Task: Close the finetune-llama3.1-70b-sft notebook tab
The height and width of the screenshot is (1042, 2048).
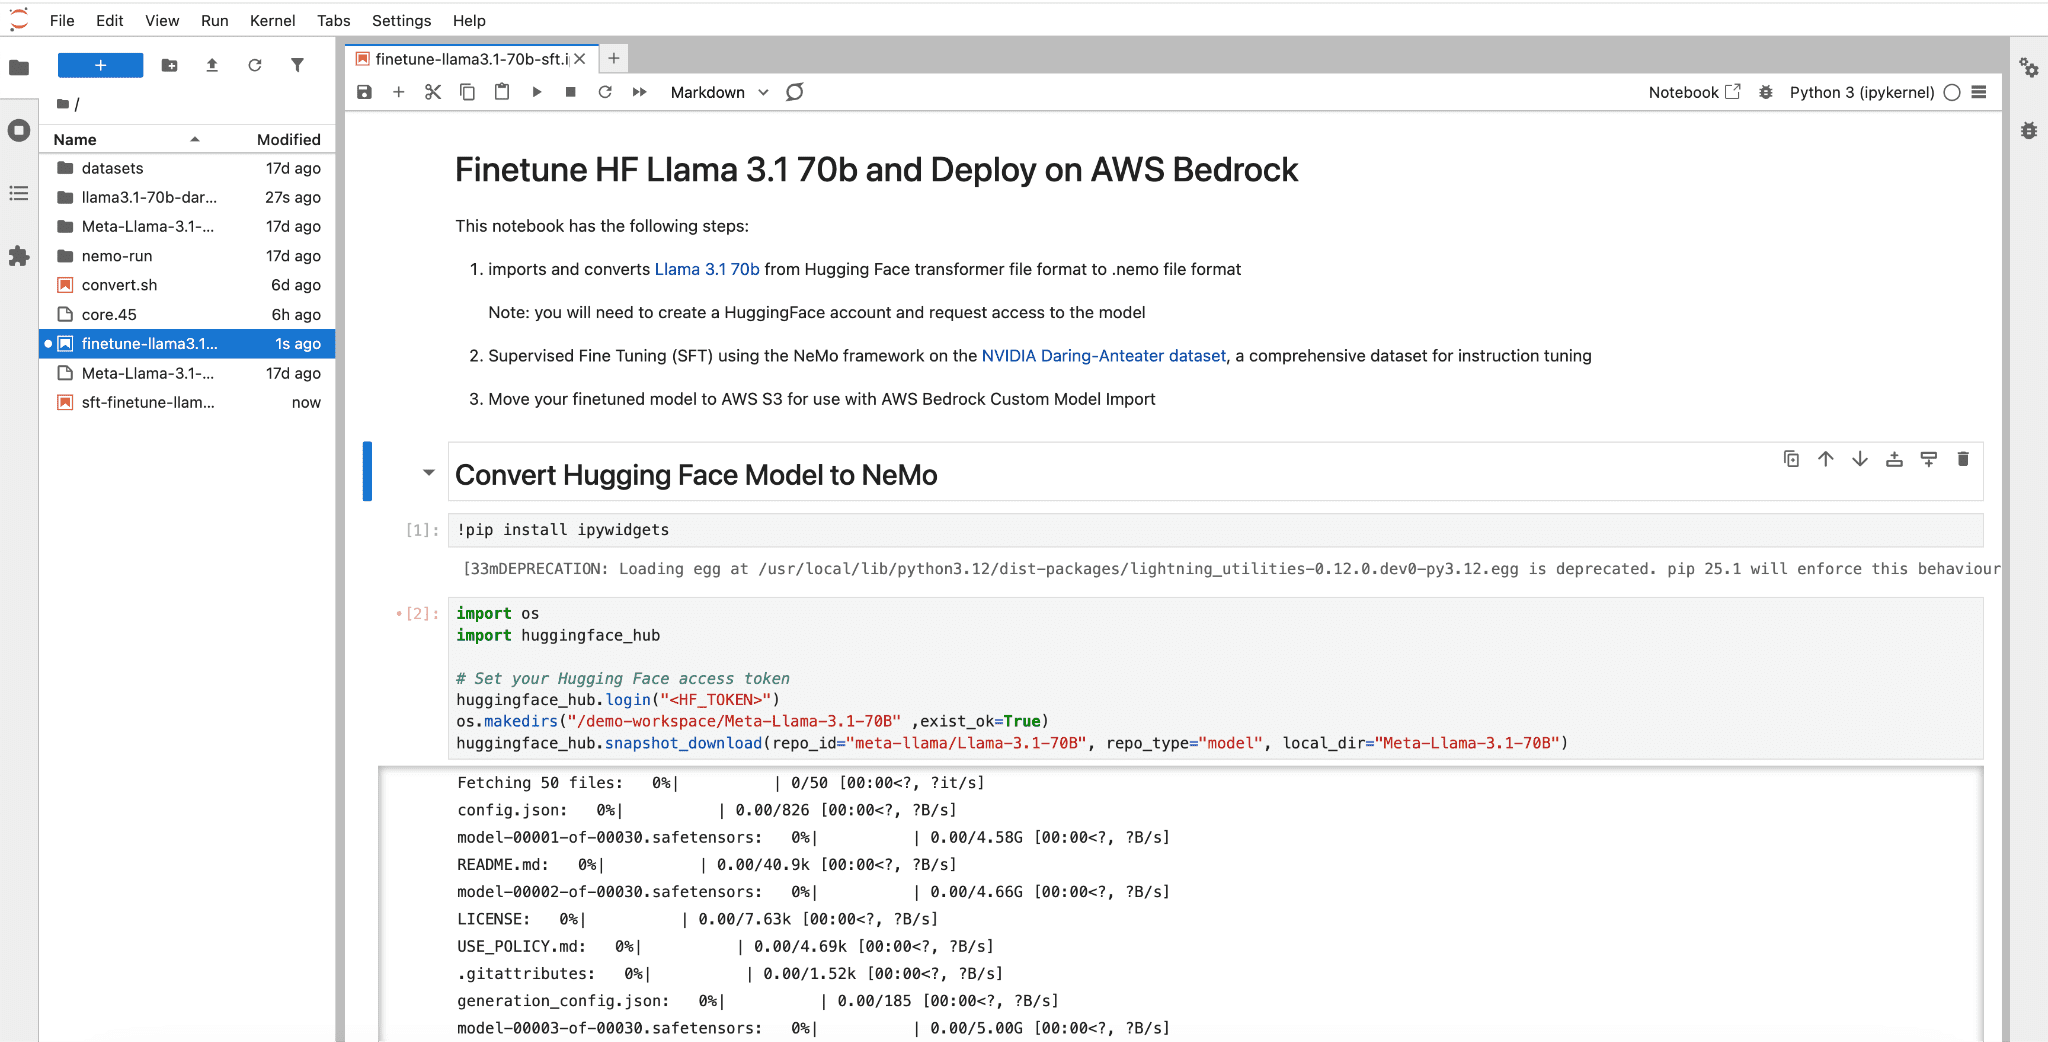Action: (580, 59)
